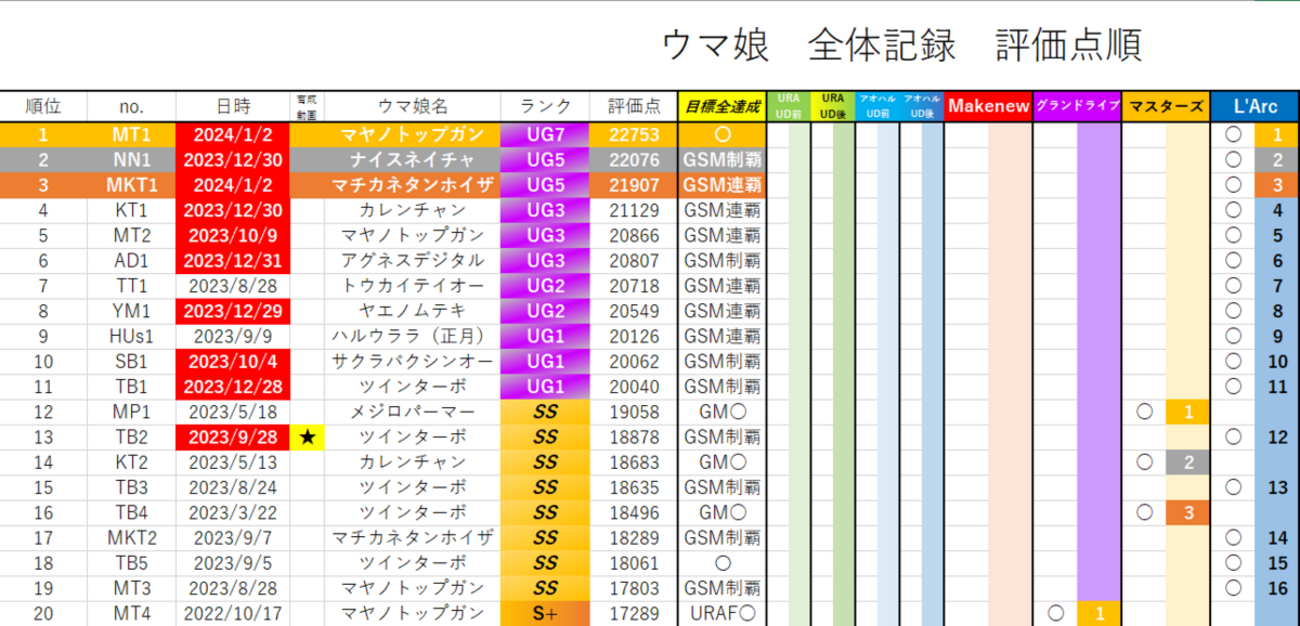Screen dimensions: 1300x626
Task: Click the HUs1 cell
Action: click(x=131, y=336)
